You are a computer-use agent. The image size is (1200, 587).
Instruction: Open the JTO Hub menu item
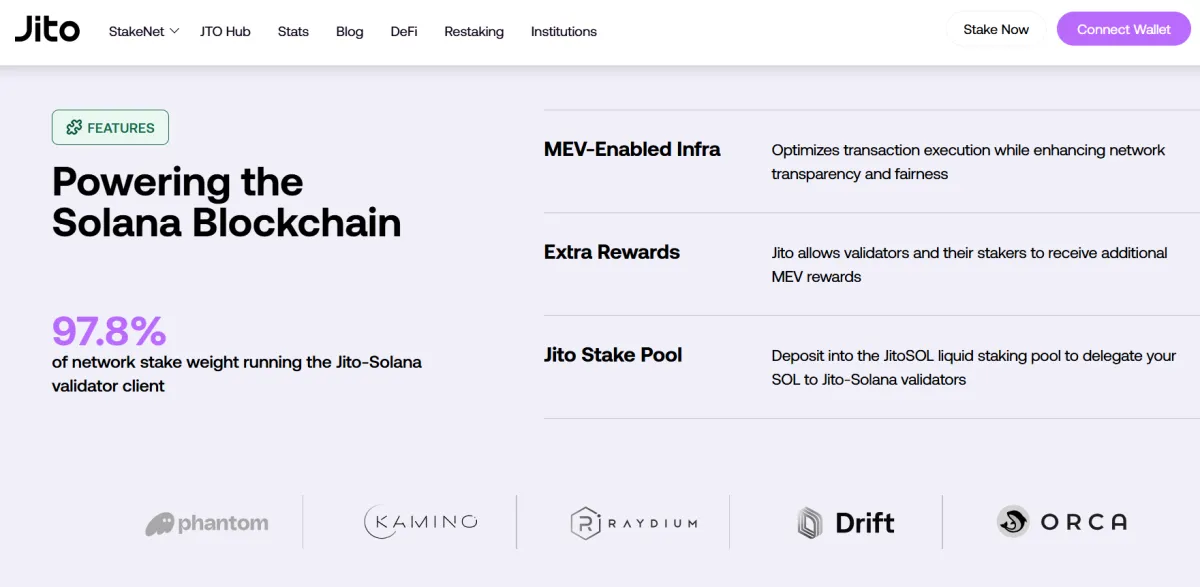coord(225,31)
